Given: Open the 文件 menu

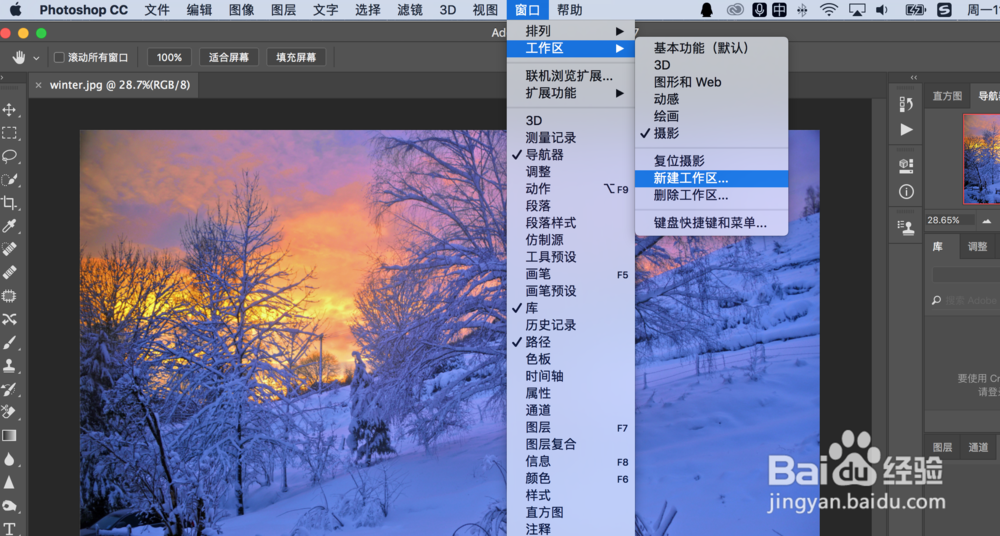Looking at the screenshot, I should (157, 10).
